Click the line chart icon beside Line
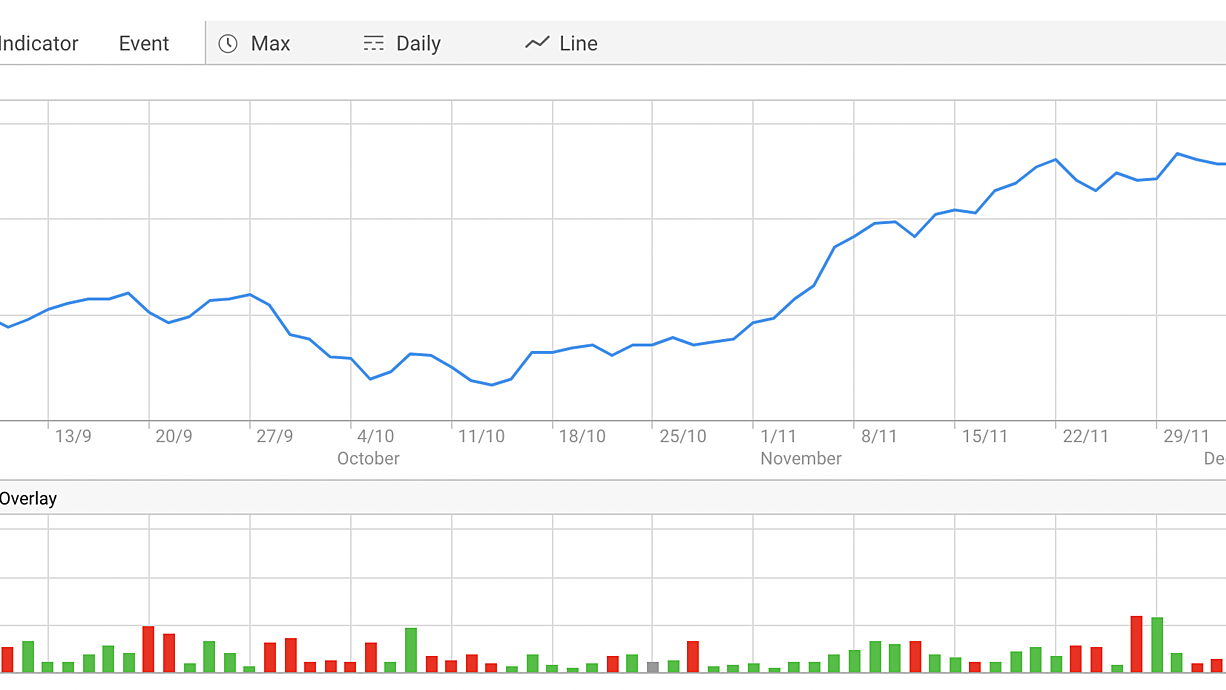Screen dimensions: 1226x690 537,43
